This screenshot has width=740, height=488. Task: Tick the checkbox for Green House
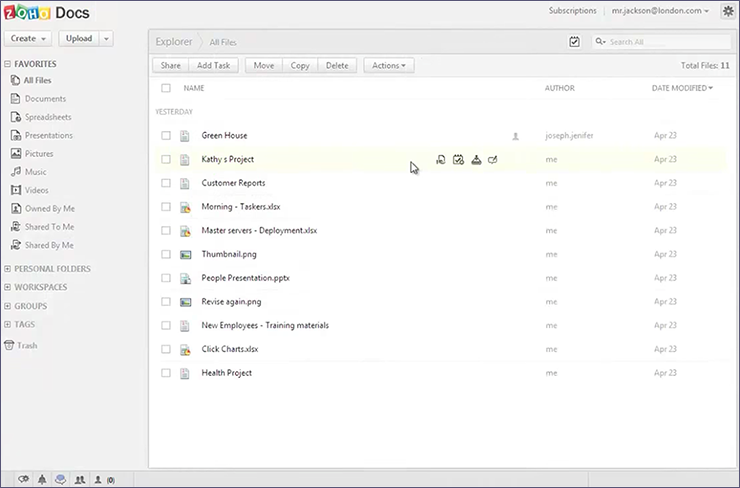tap(166, 136)
